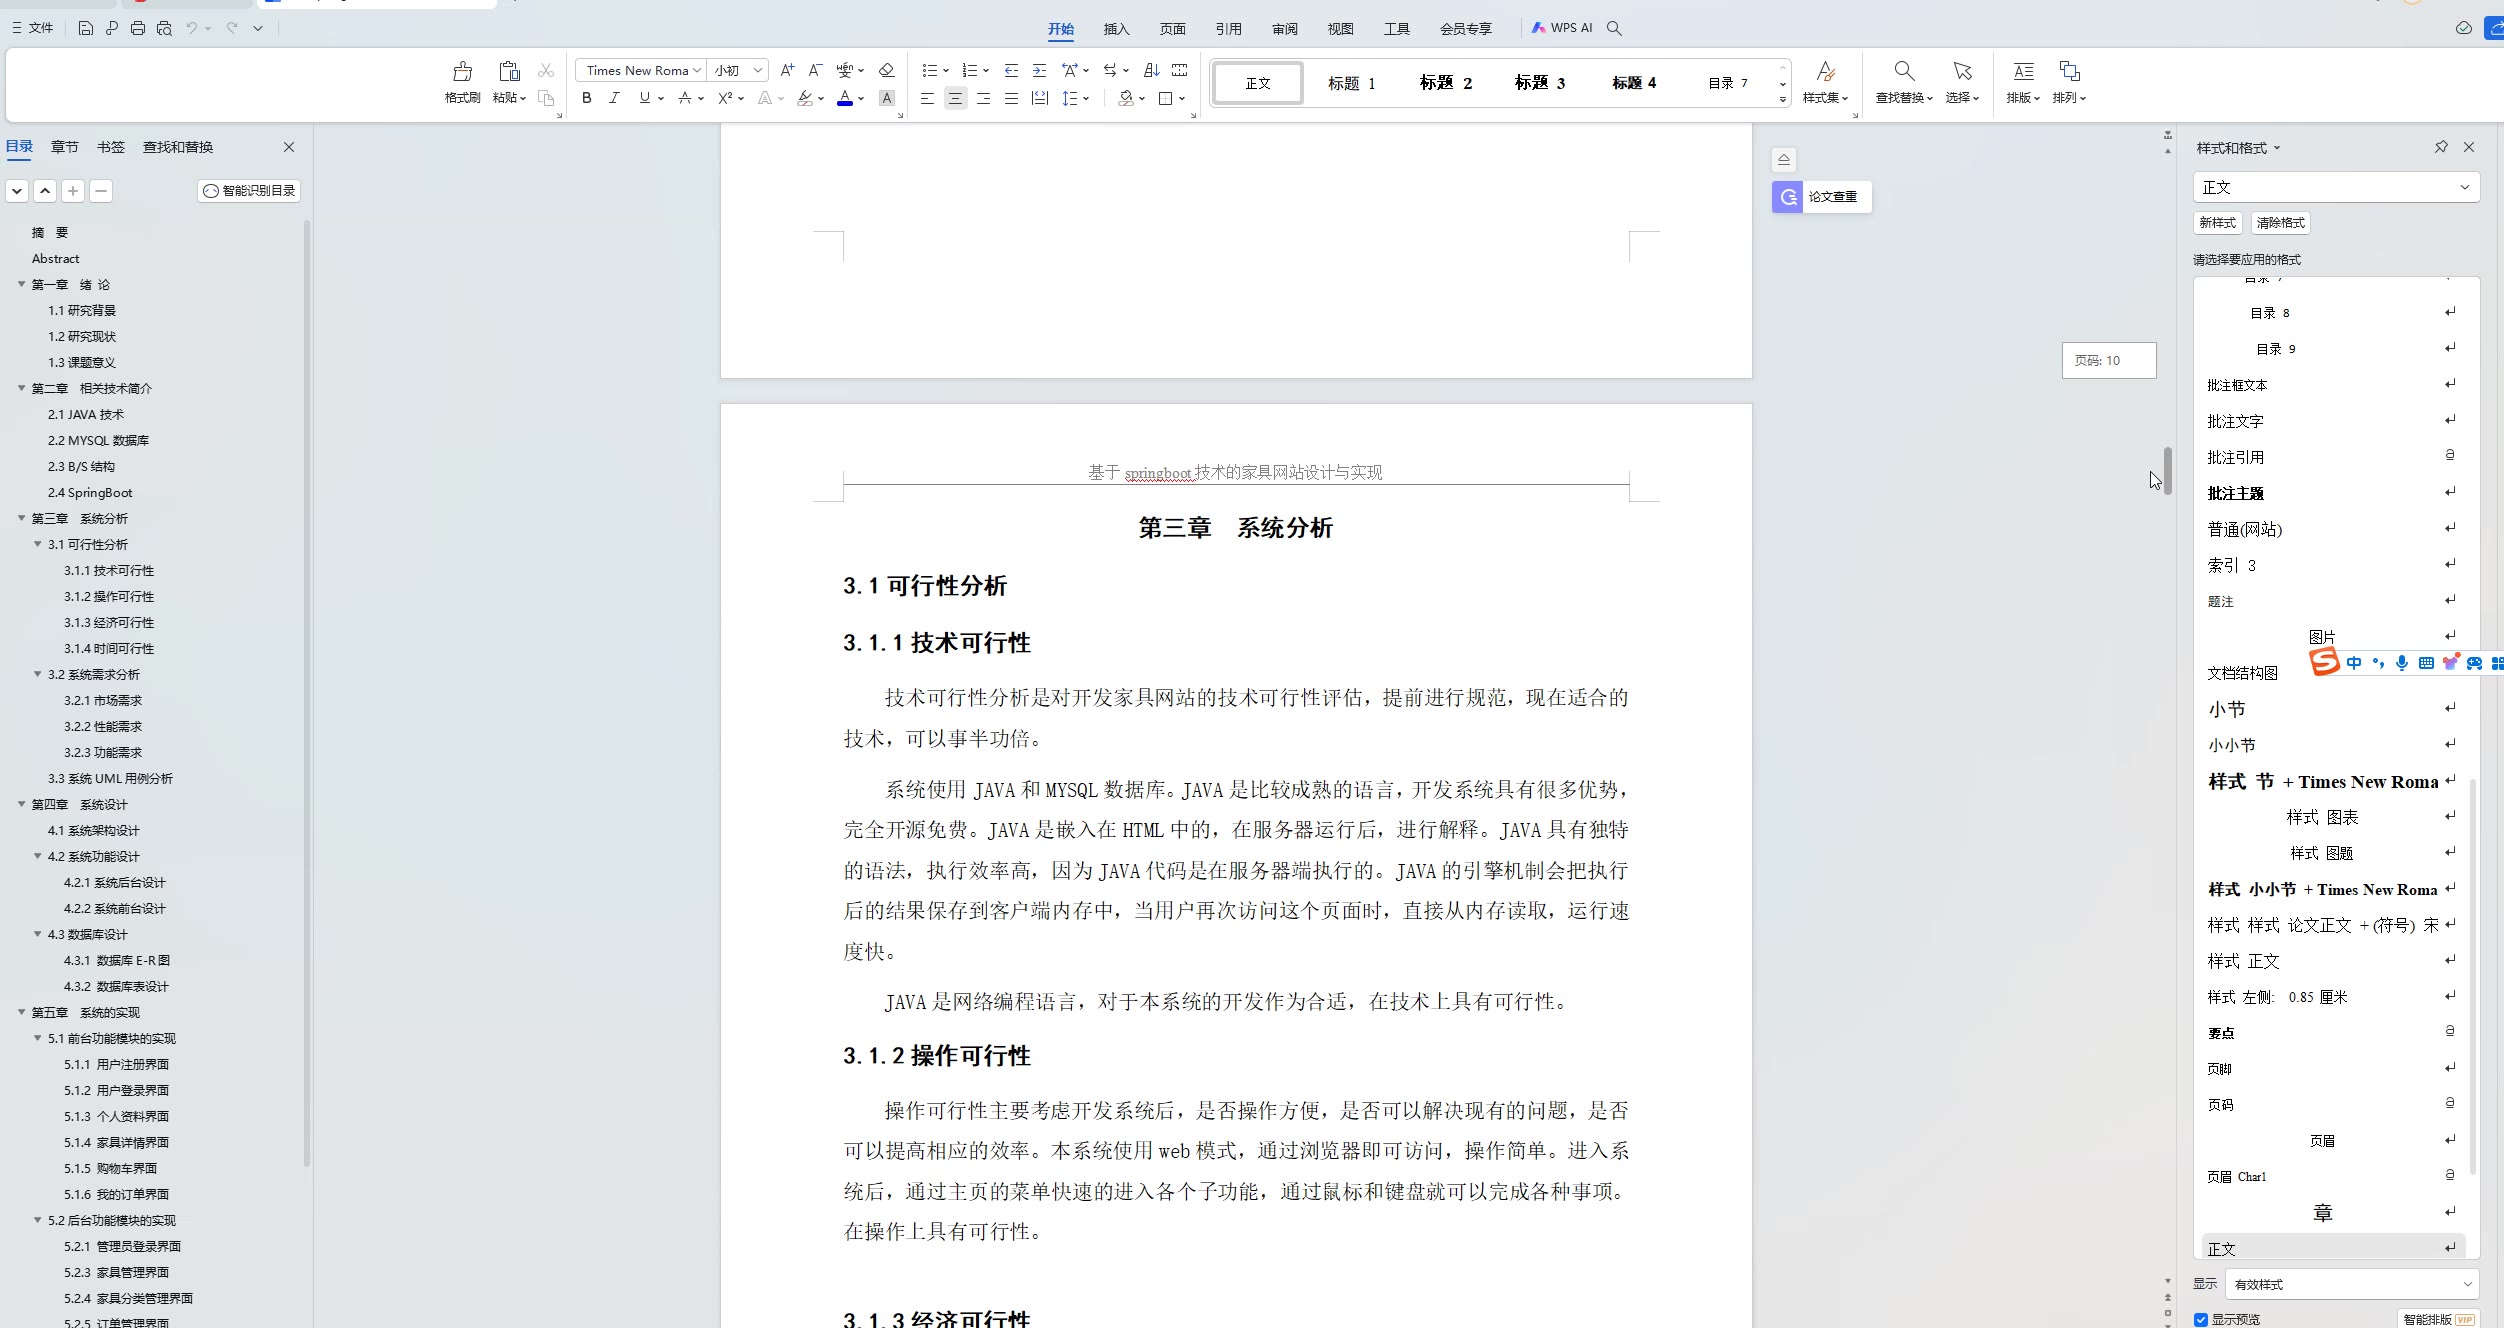Select 3.1.2 操作可行性 in outline
The height and width of the screenshot is (1328, 2504).
click(109, 596)
